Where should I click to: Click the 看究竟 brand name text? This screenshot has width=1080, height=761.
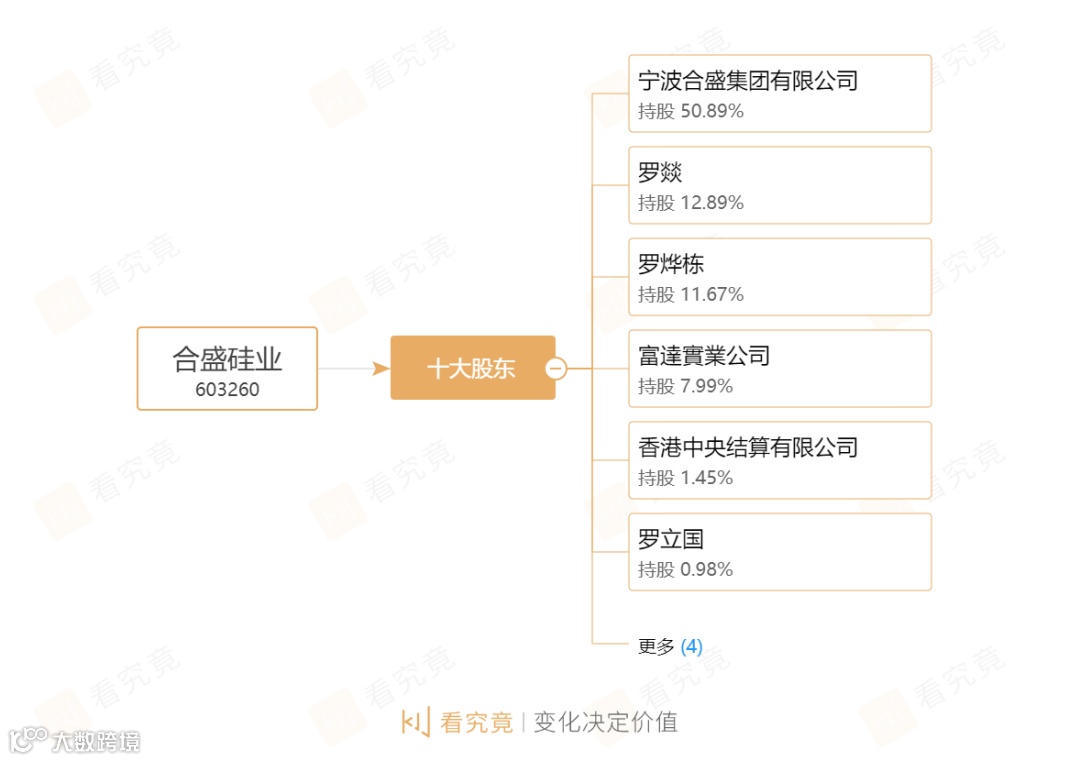click(477, 722)
